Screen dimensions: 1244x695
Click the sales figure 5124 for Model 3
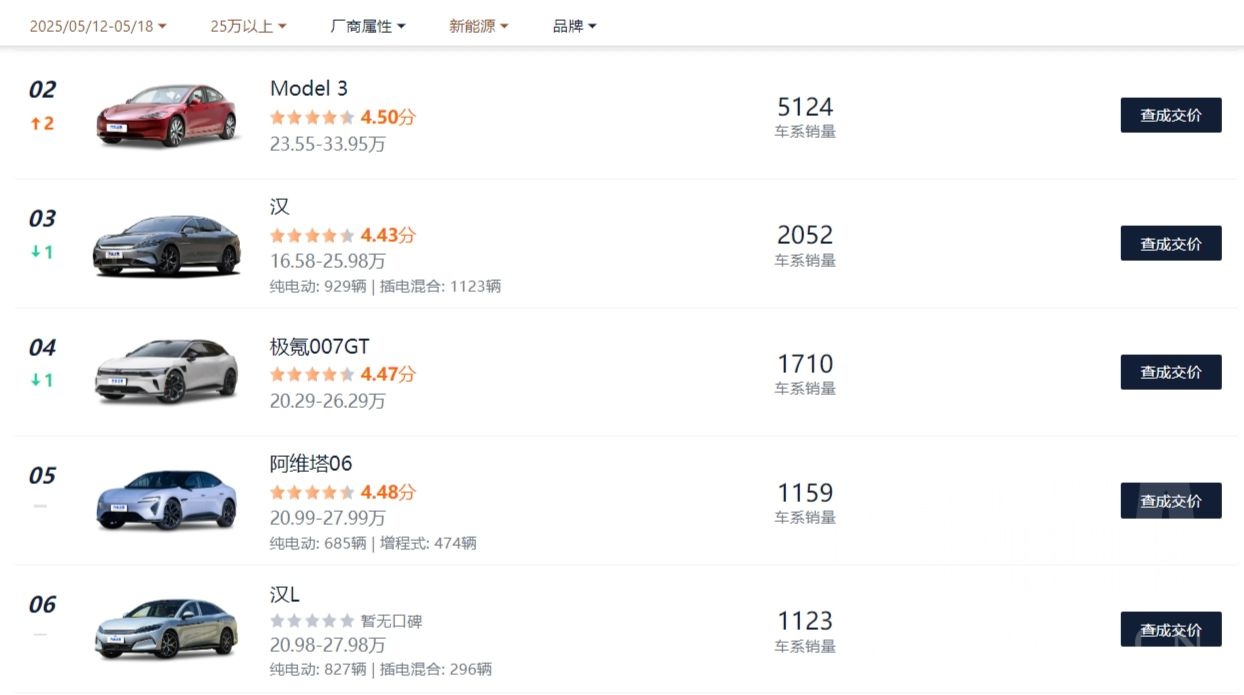(804, 106)
